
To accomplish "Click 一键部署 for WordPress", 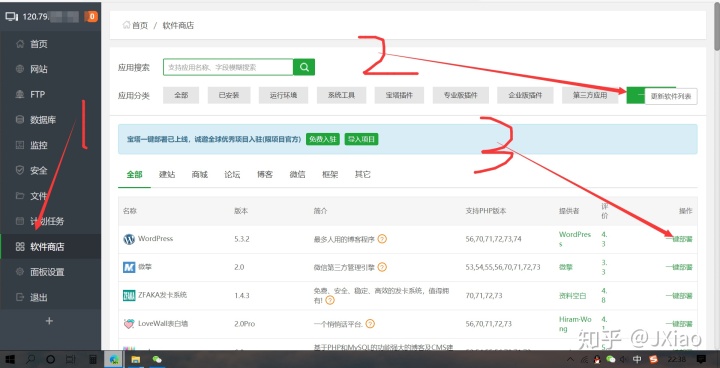I will (x=679, y=239).
